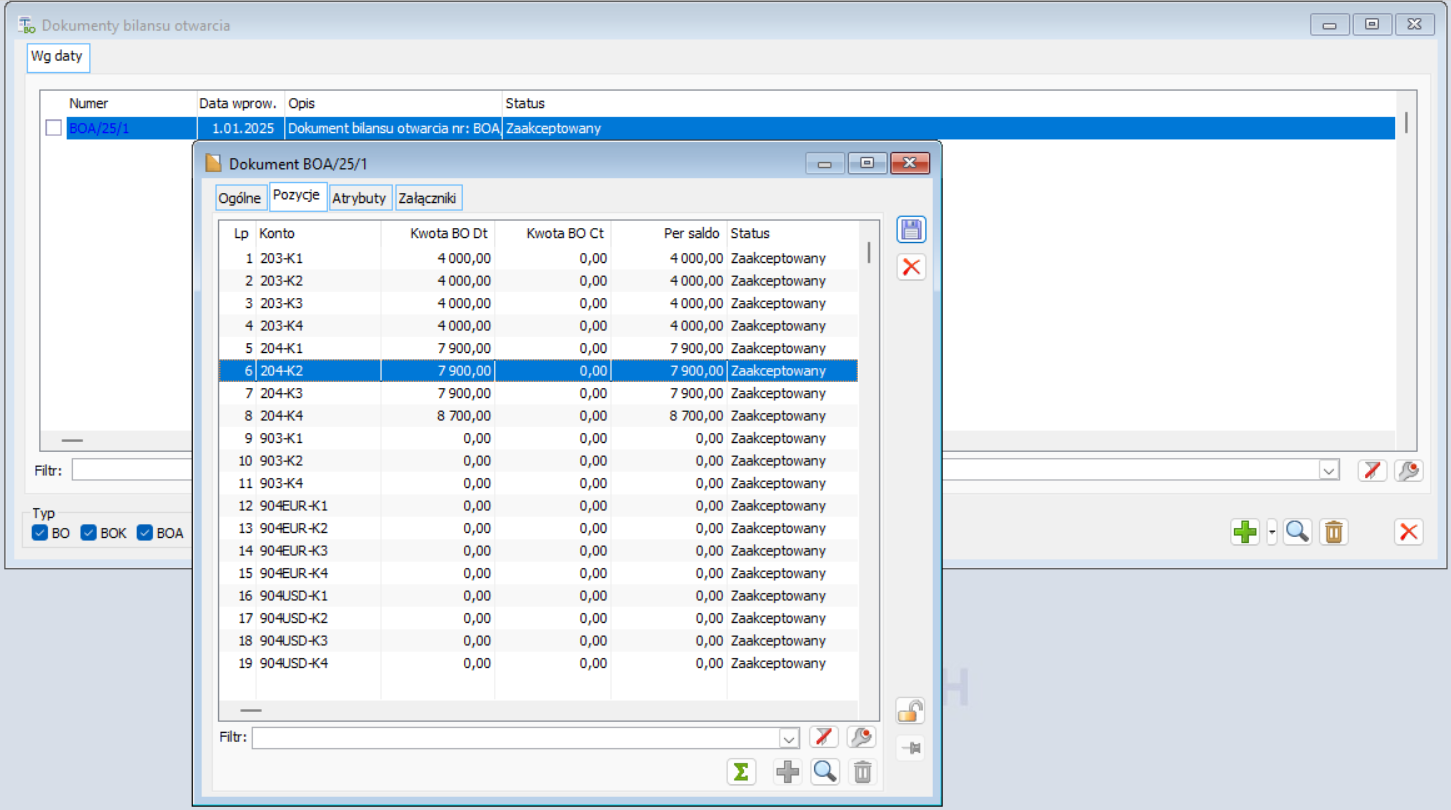Select row 1 with account 203-K1
This screenshot has height=810, width=1451.
coord(538,258)
